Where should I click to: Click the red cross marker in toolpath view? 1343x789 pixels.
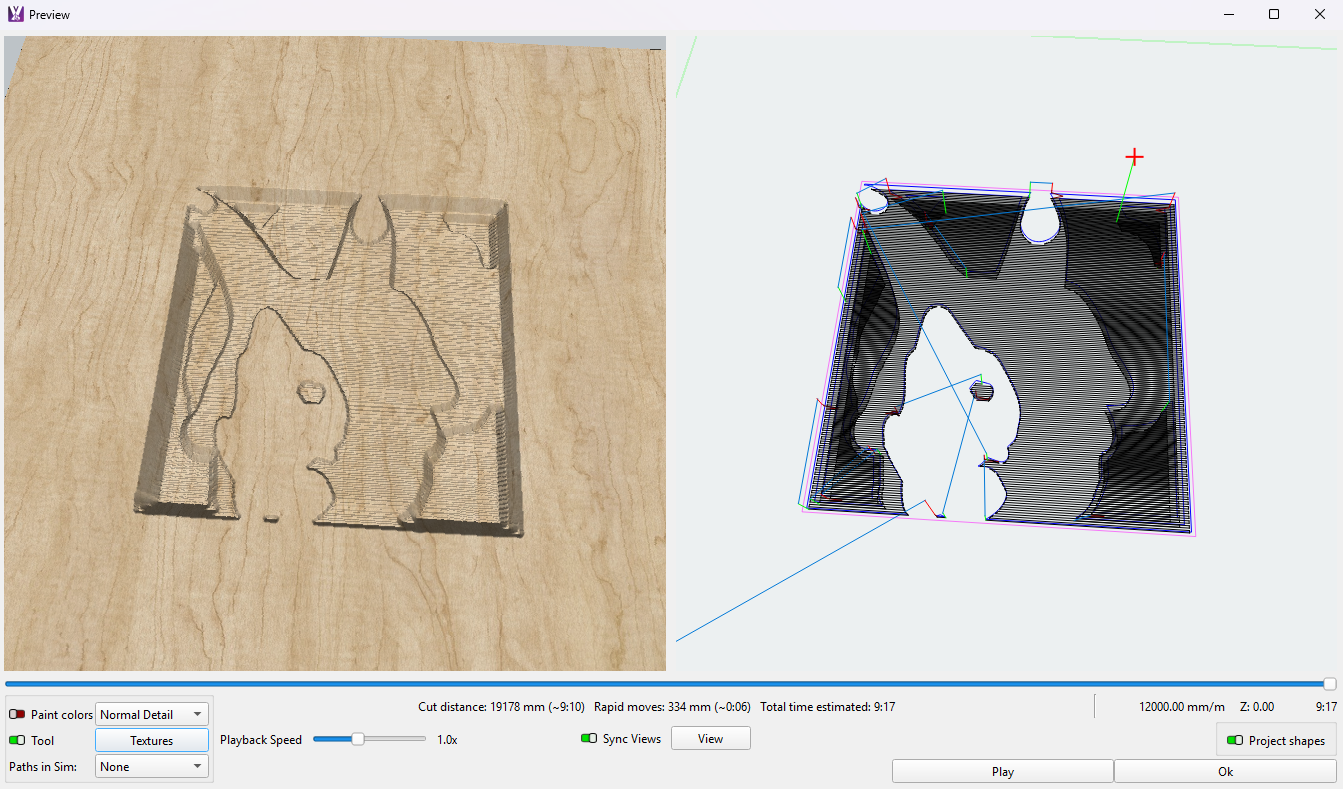(x=1134, y=157)
